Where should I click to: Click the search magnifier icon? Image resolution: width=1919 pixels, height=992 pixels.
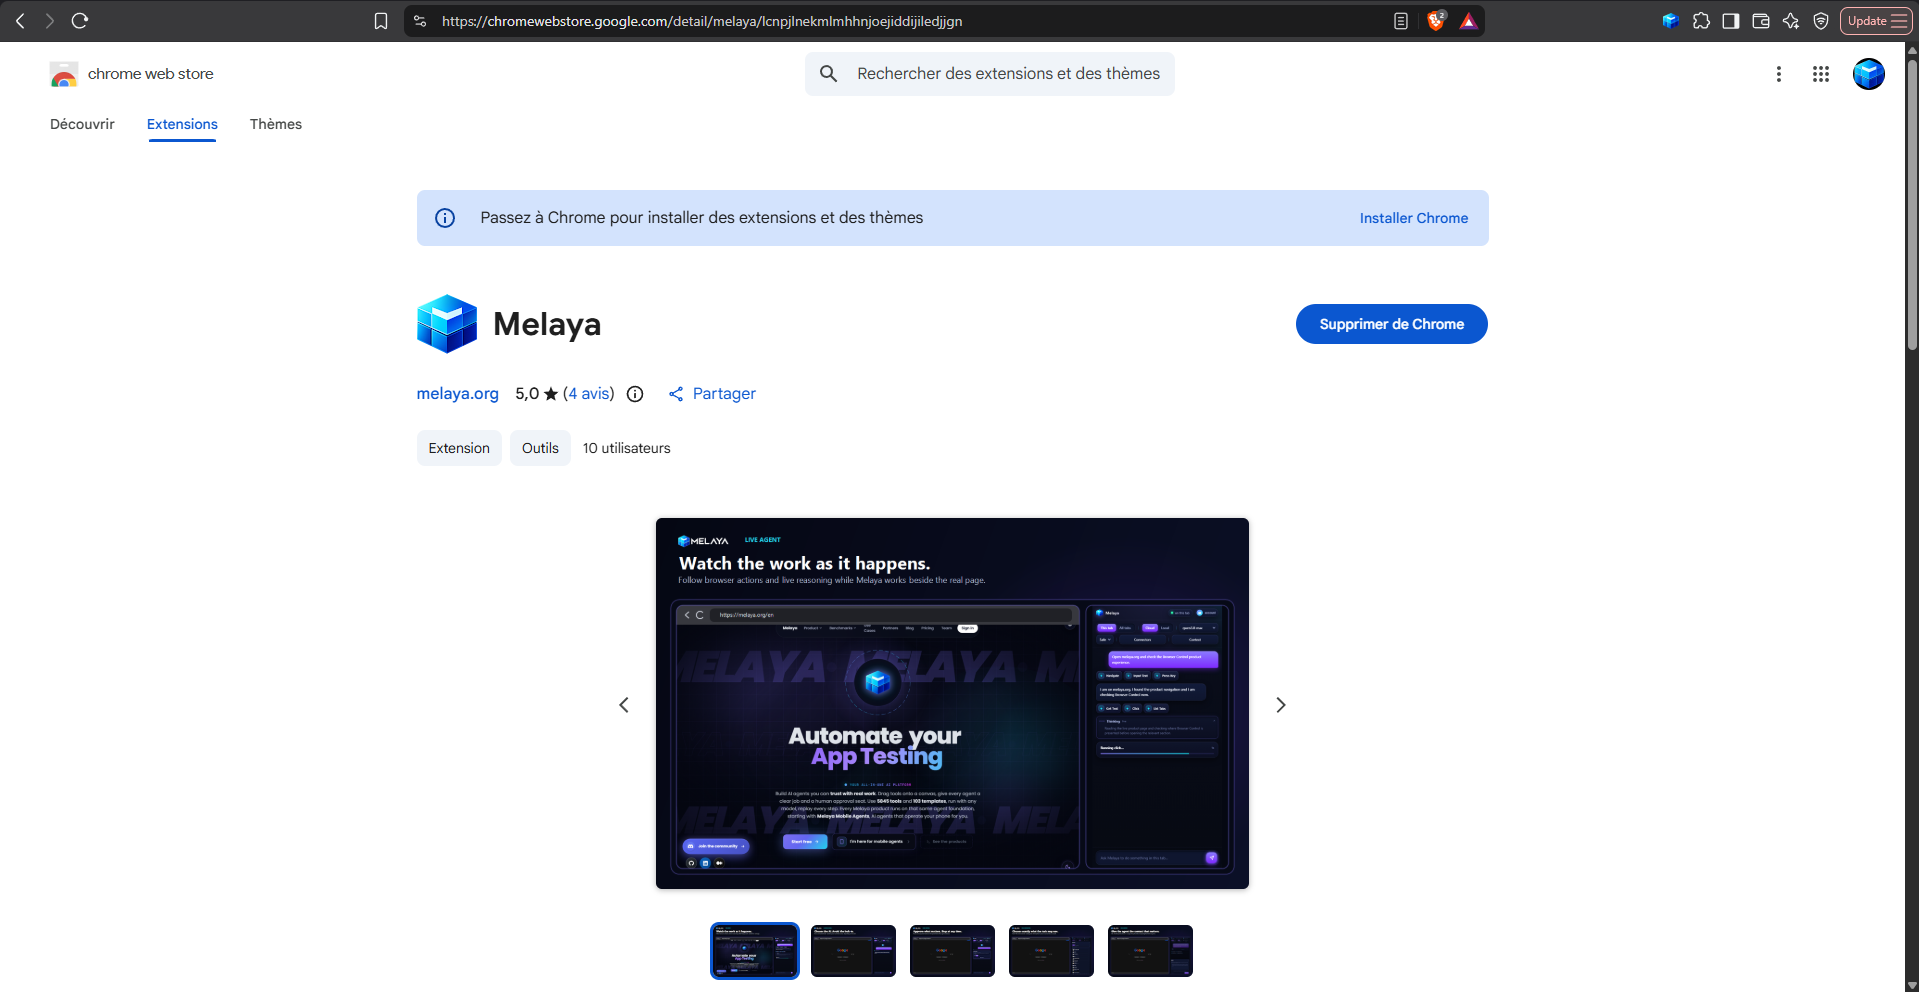(828, 74)
